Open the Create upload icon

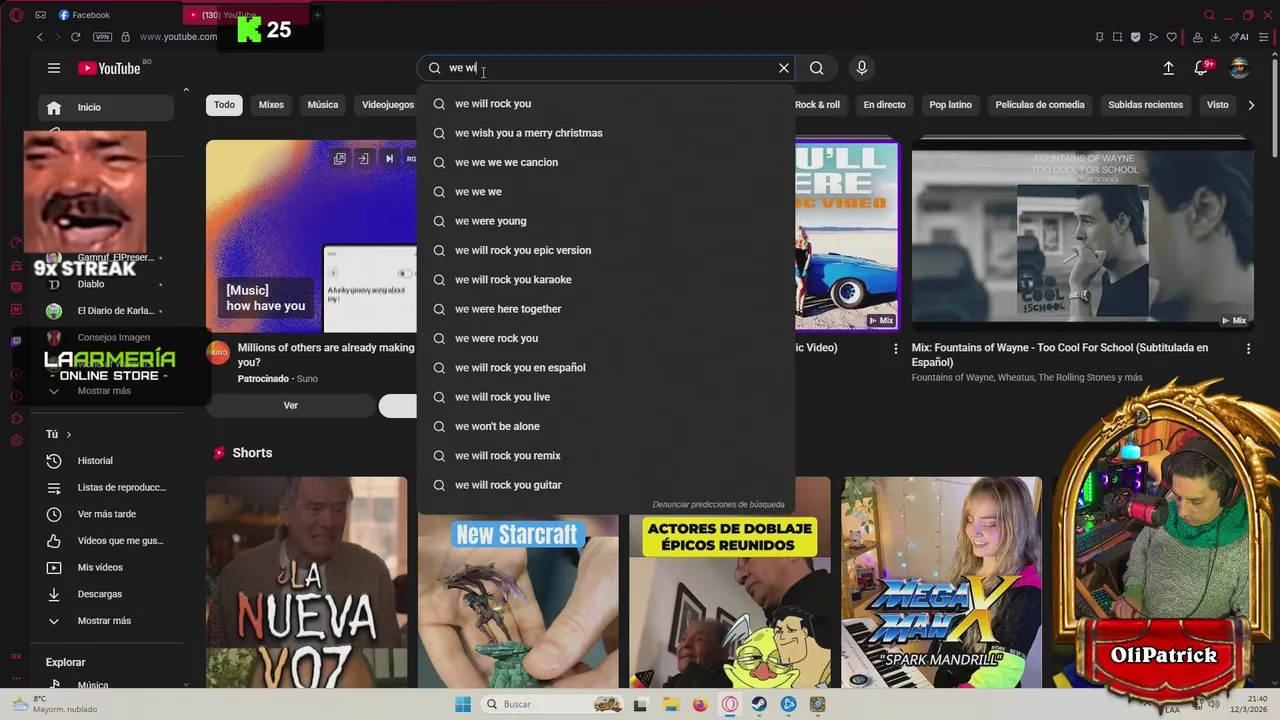pyautogui.click(x=1168, y=68)
